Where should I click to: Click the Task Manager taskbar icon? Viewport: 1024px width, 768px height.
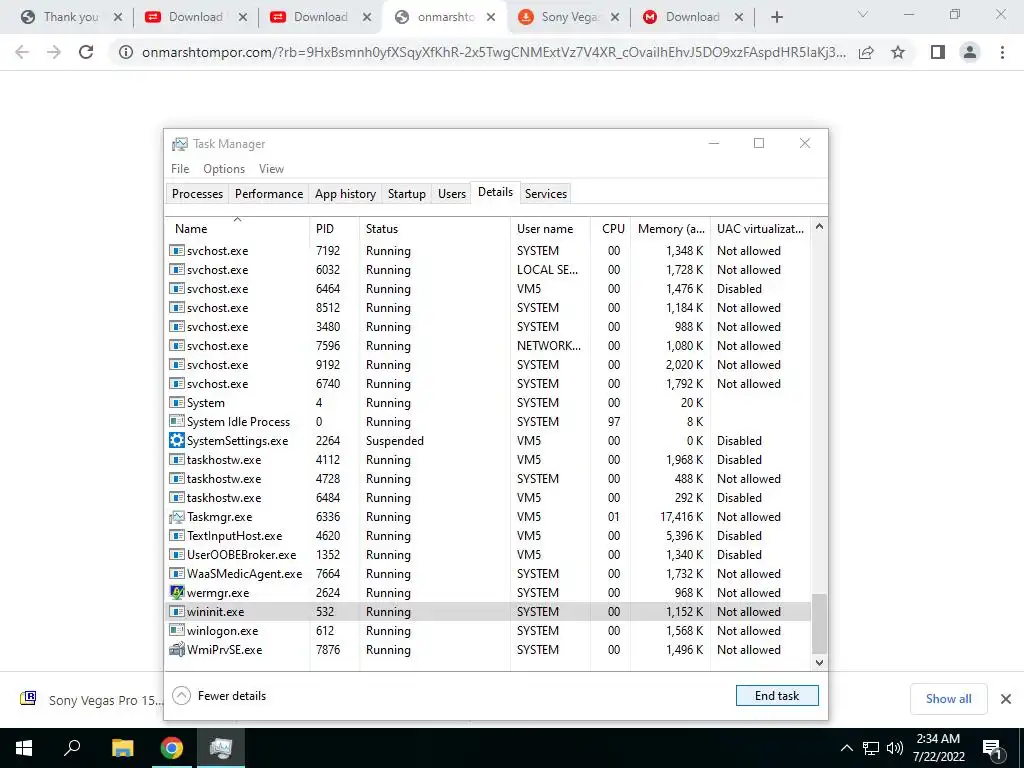click(221, 748)
